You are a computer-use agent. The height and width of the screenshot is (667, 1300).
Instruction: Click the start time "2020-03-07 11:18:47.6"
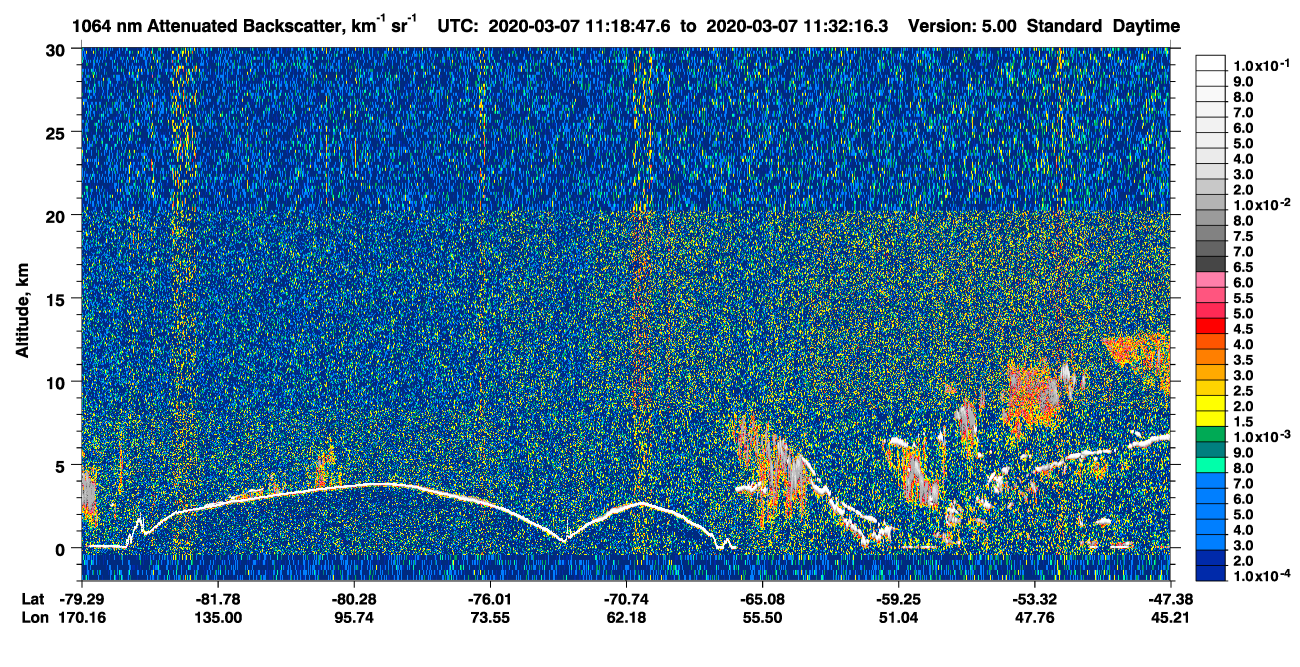pos(581,26)
